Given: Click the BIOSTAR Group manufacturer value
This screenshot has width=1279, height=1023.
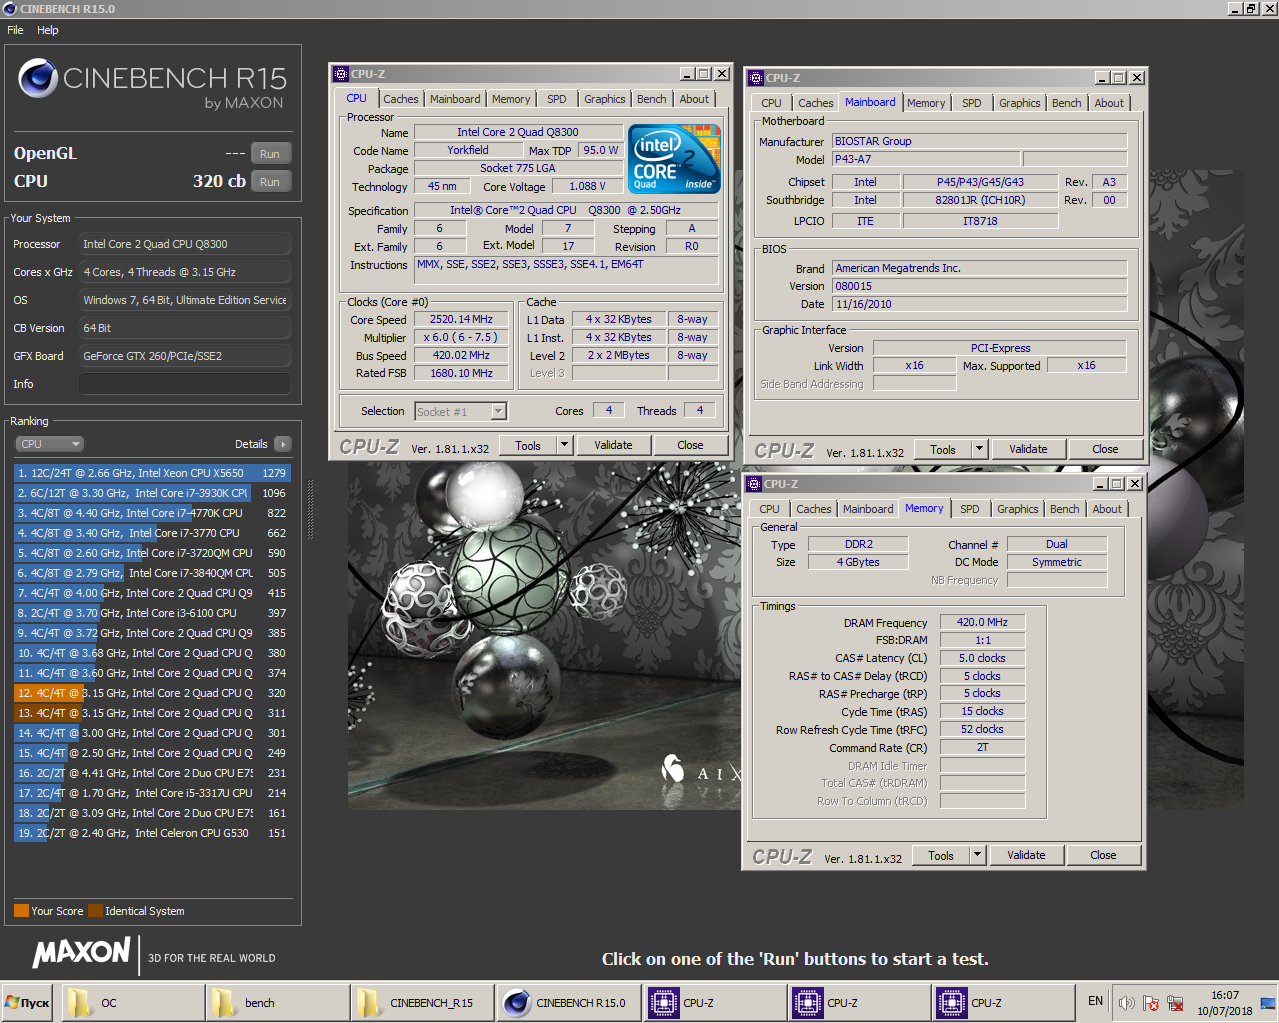Looking at the screenshot, I should pos(980,141).
